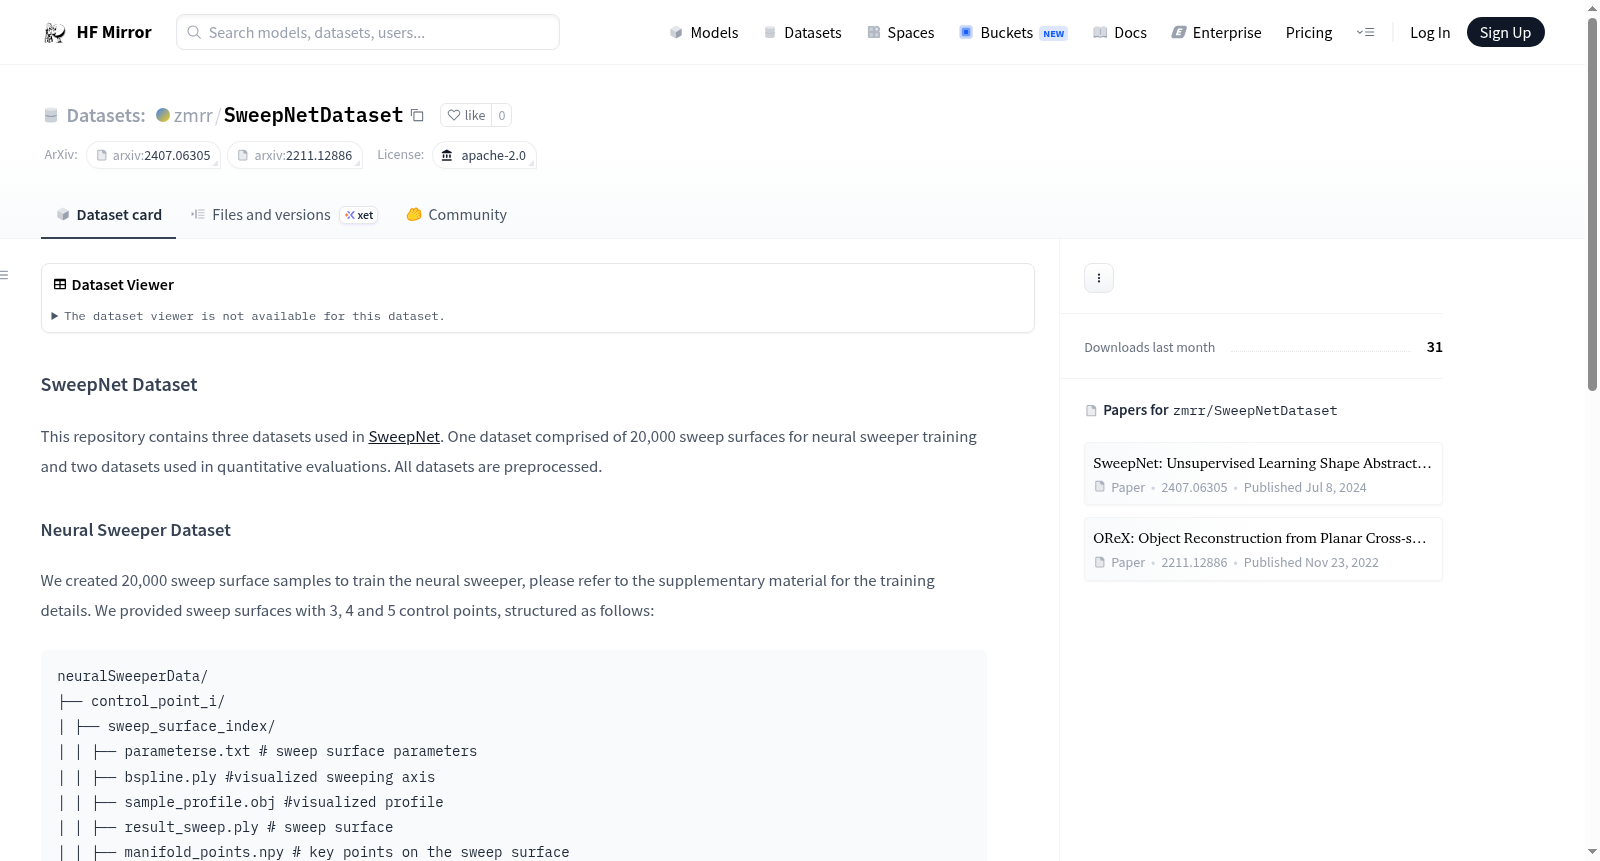The width and height of the screenshot is (1600, 861).
Task: Click the bspline.ply line in code block
Action: 280,778
